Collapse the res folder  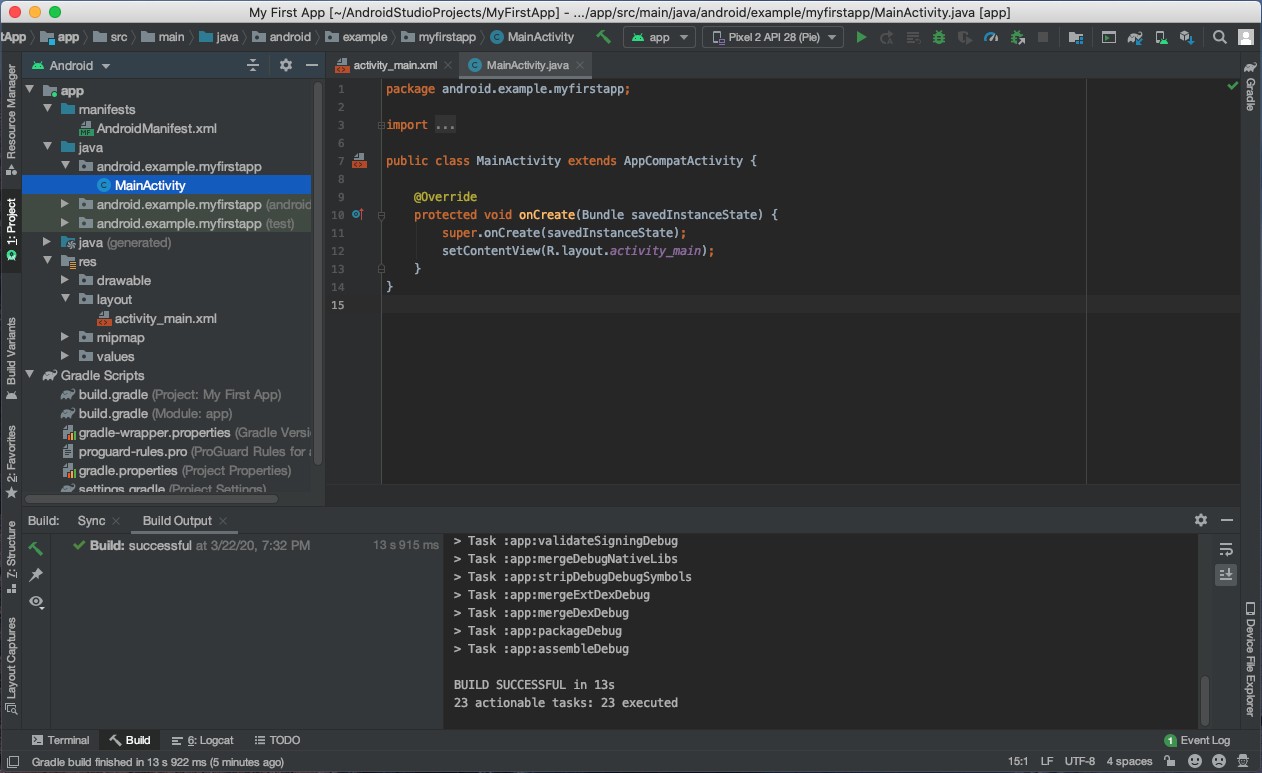point(47,262)
